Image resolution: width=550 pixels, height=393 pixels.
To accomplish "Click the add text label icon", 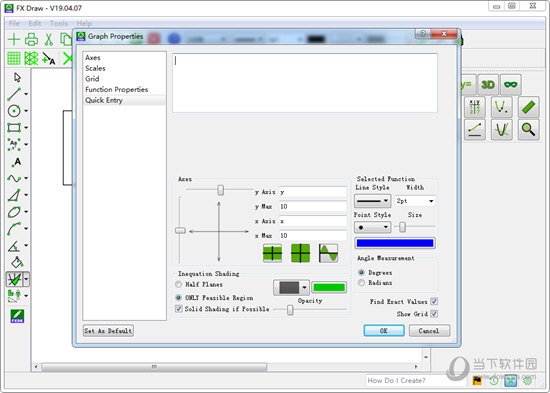I will pyautogui.click(x=48, y=58).
